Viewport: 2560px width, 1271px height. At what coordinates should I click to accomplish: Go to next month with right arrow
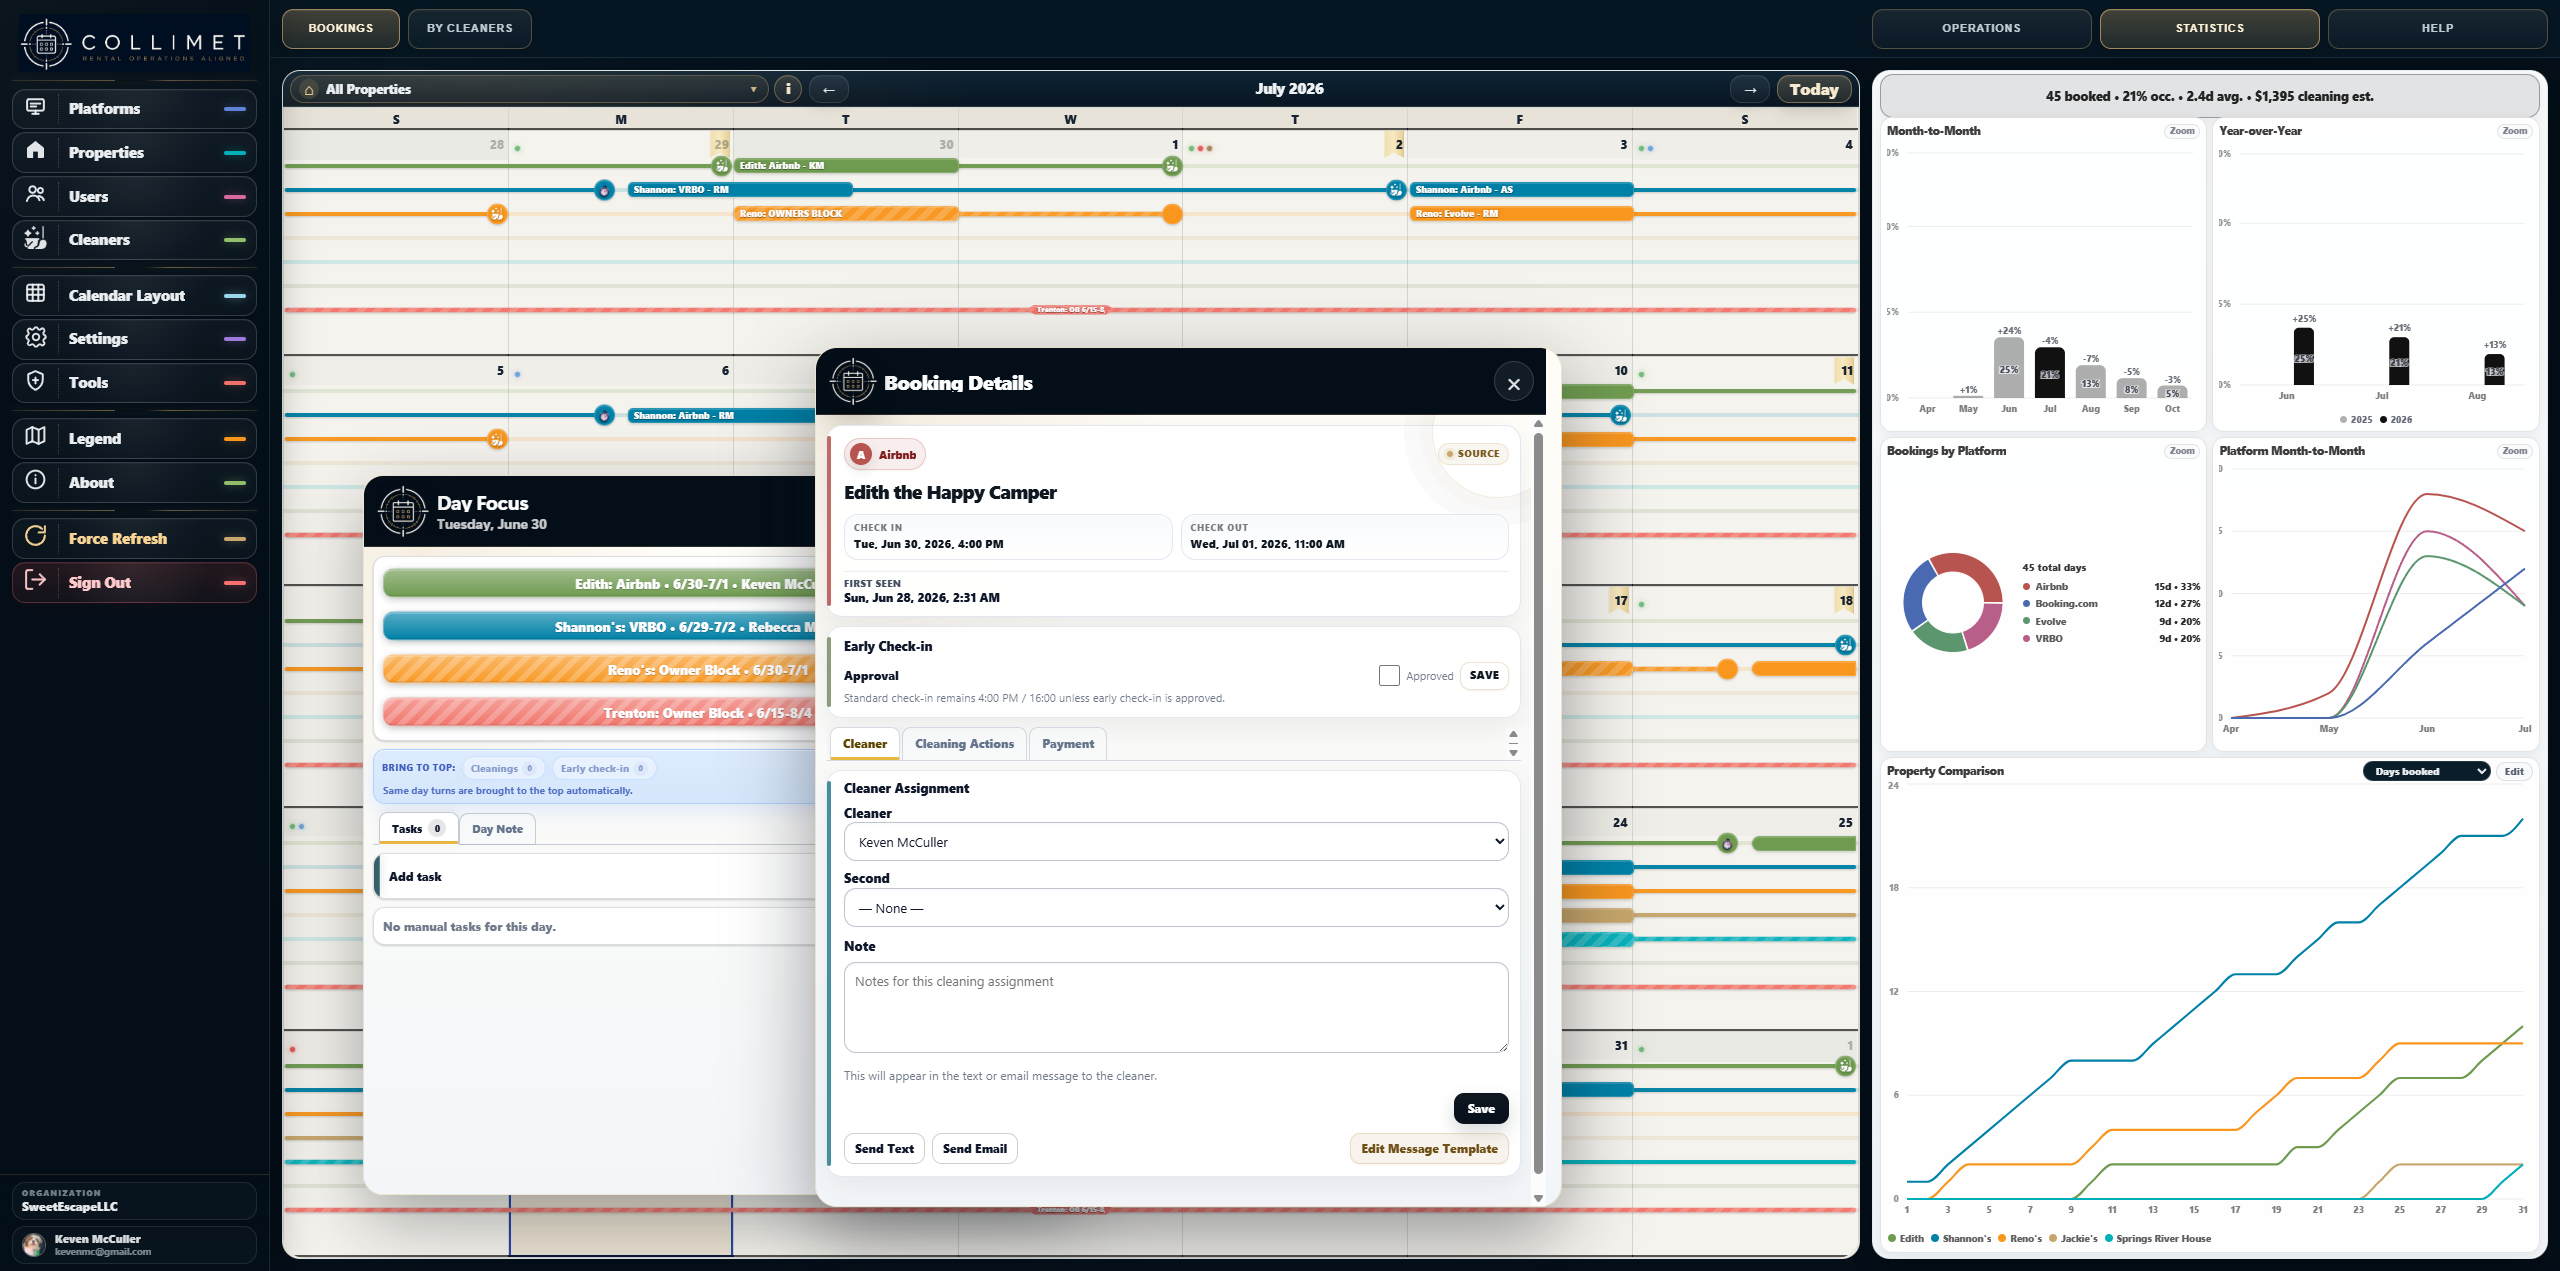pyautogui.click(x=1750, y=90)
